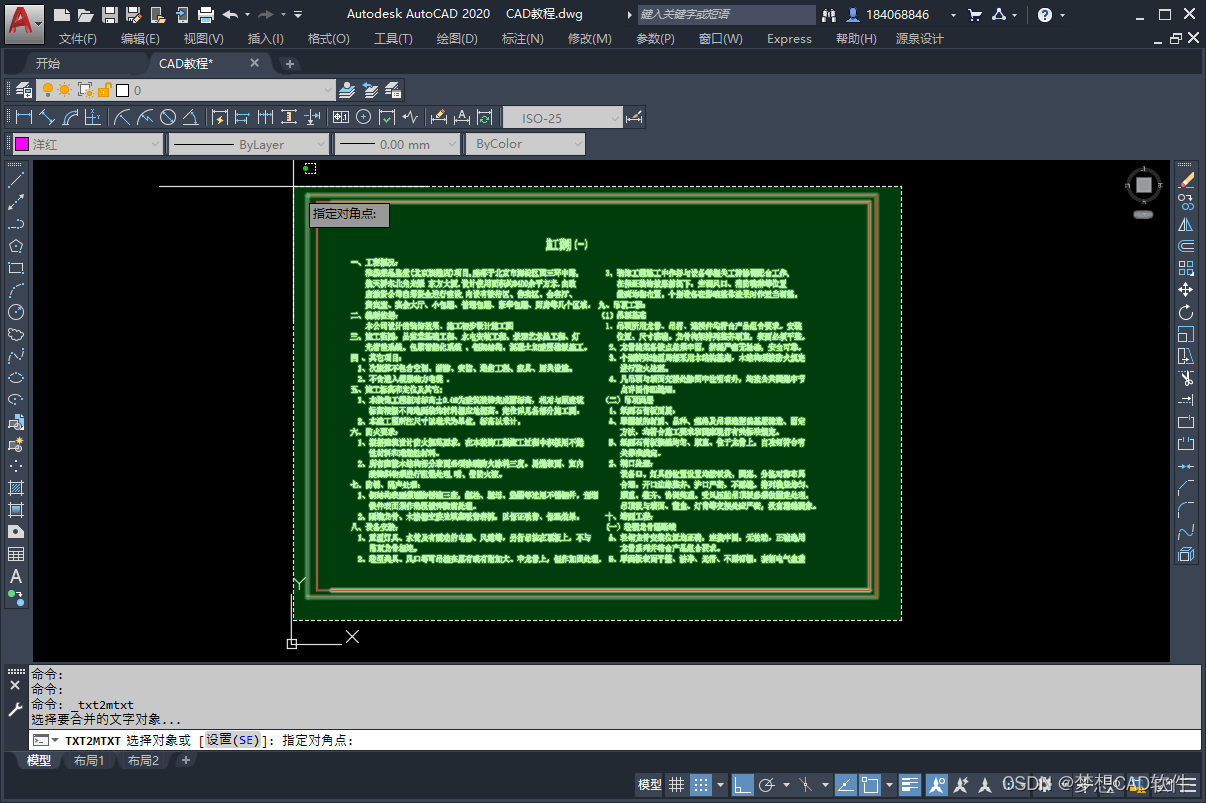This screenshot has height=803, width=1206.
Task: Click the Hatch tool icon
Action: [x=16, y=488]
